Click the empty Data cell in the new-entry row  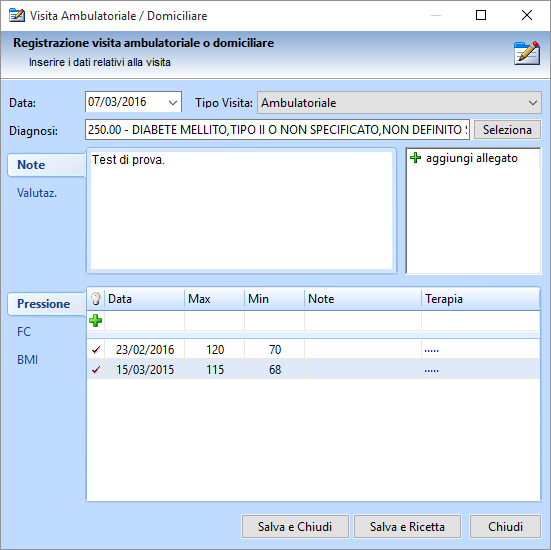click(x=144, y=321)
